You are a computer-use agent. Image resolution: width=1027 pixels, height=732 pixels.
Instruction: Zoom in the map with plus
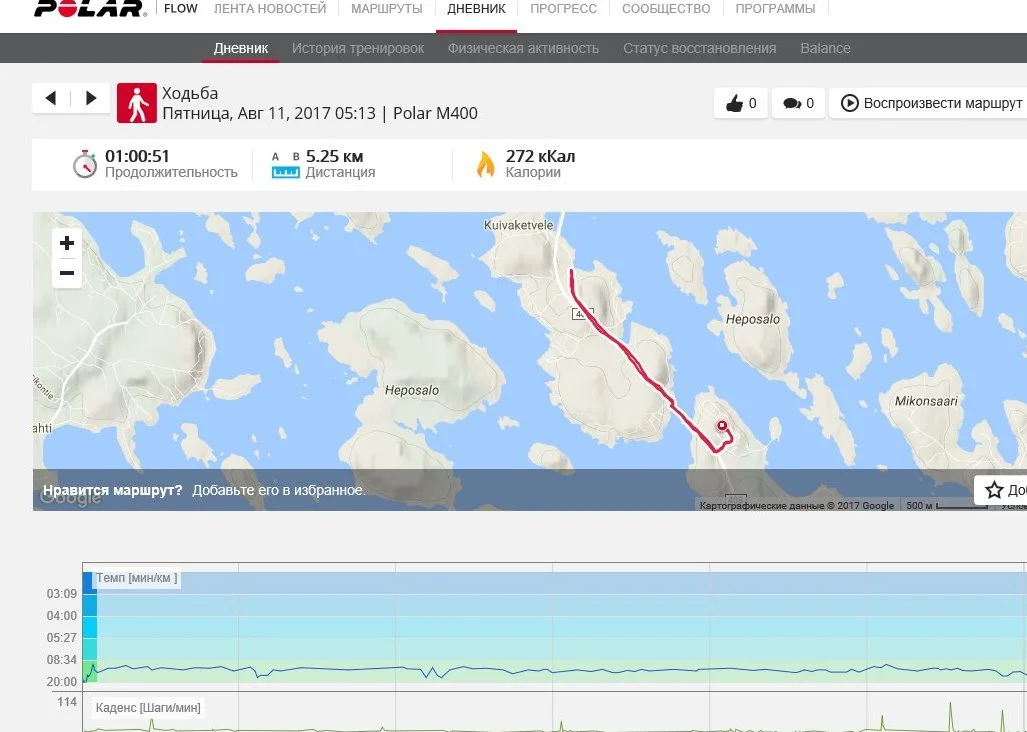click(x=67, y=244)
